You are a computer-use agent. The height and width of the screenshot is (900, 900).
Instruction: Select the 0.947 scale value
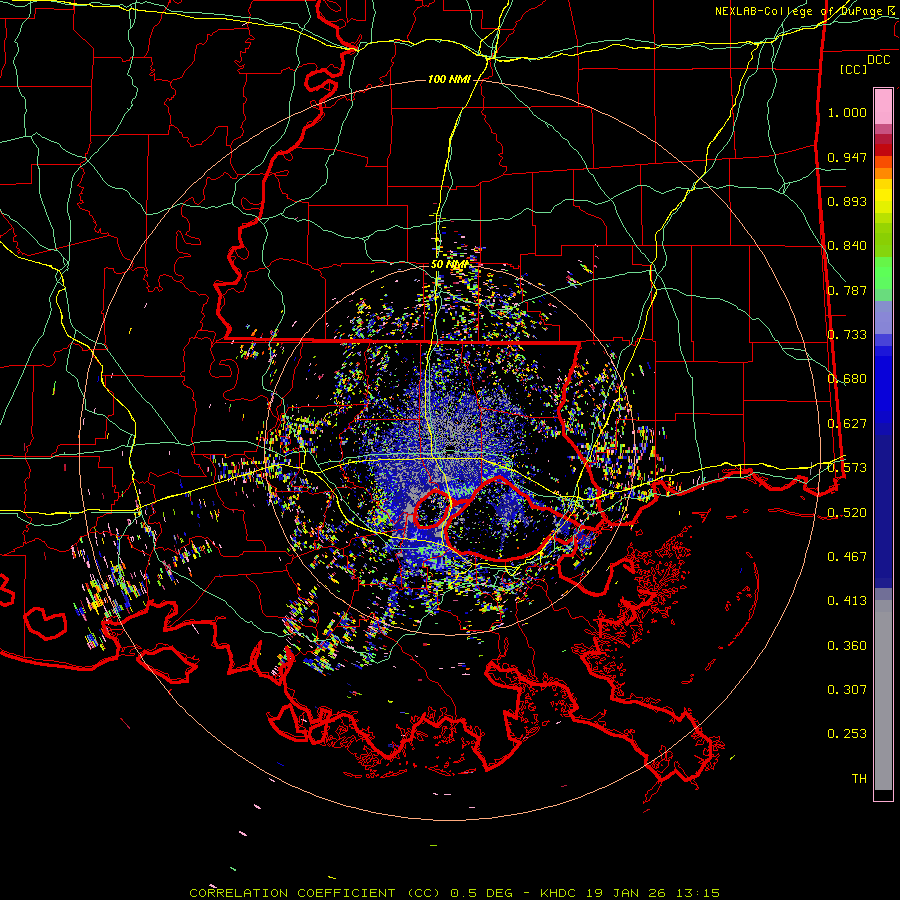pyautogui.click(x=847, y=157)
